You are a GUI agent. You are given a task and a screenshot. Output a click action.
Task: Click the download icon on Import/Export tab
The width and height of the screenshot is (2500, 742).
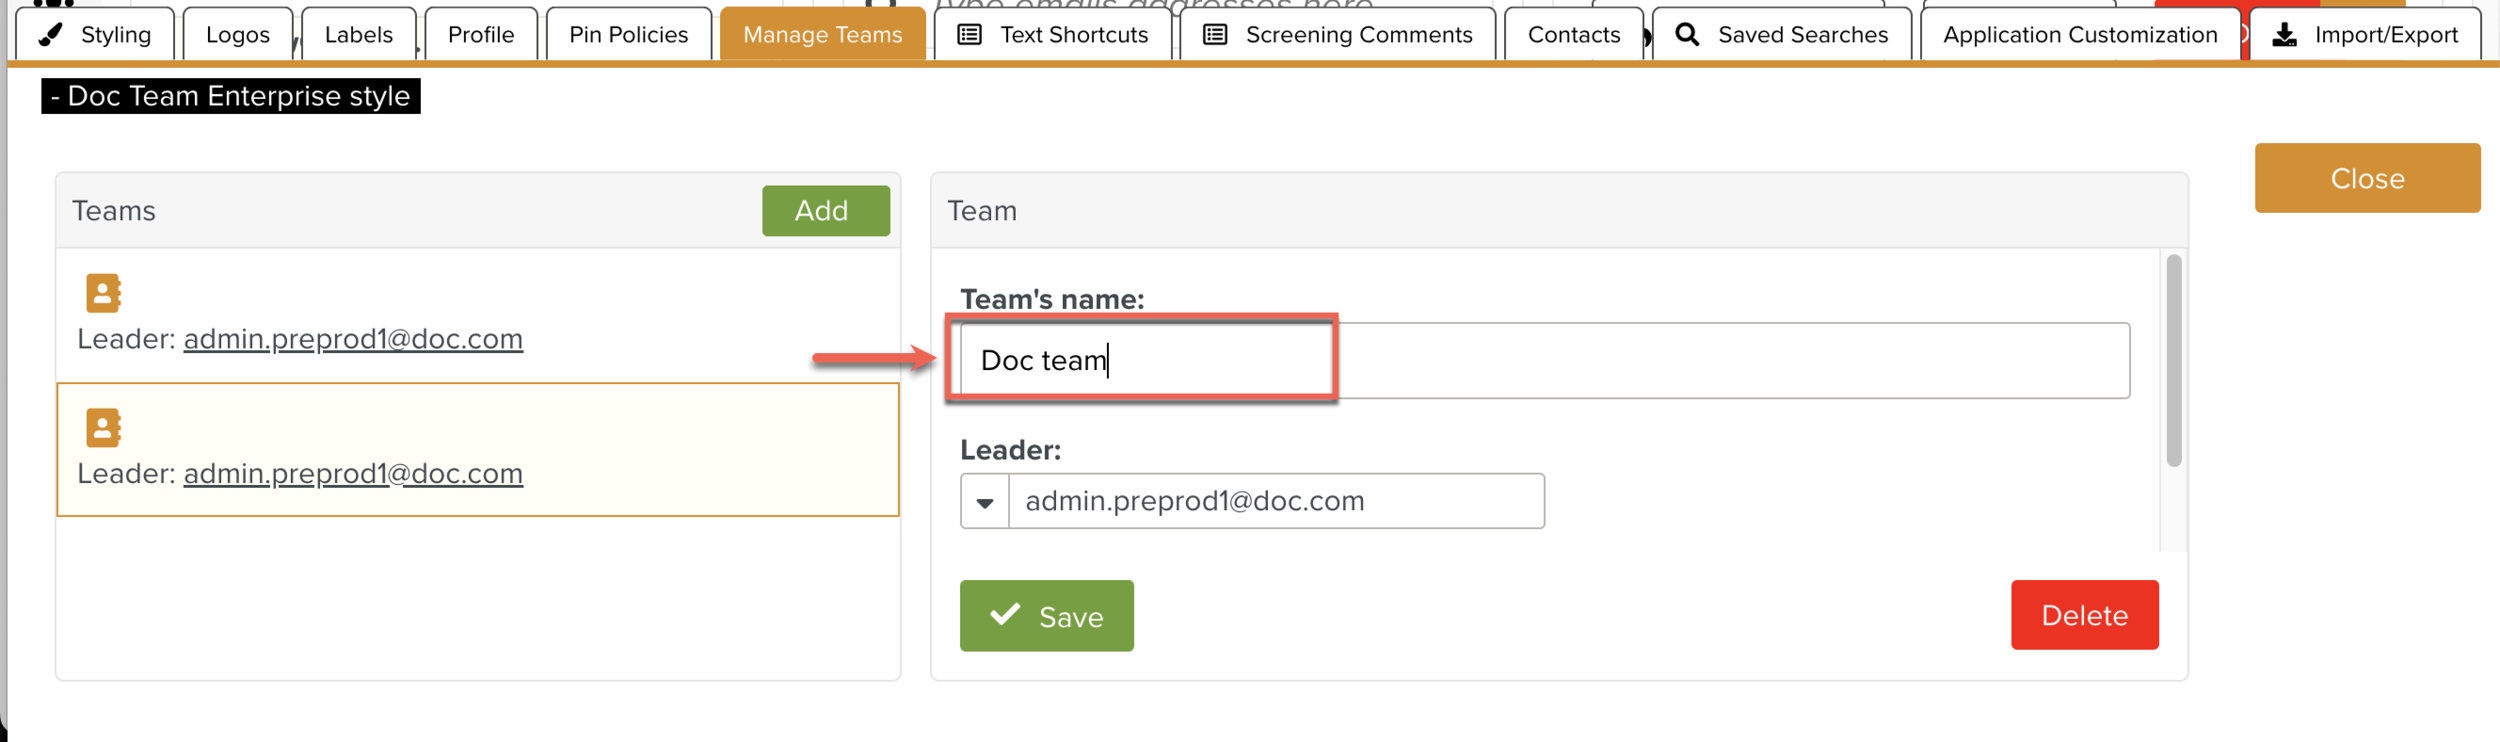pos(2285,35)
